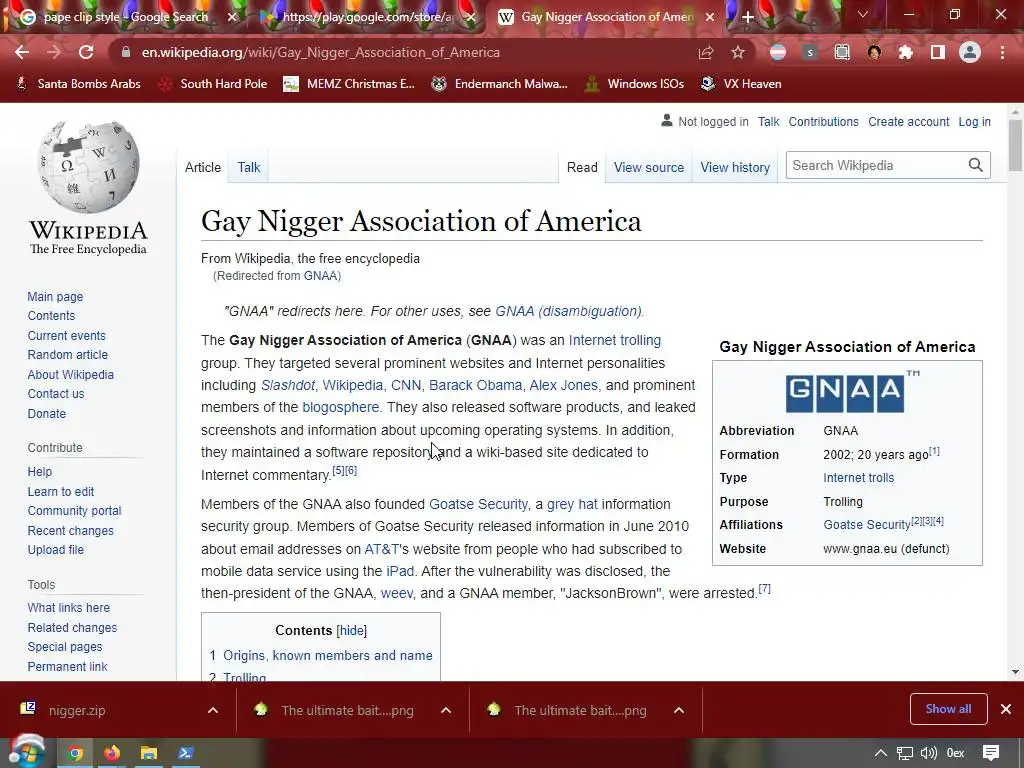Open the Windows Start button
Image resolution: width=1024 pixels, height=768 pixels.
pos(27,752)
